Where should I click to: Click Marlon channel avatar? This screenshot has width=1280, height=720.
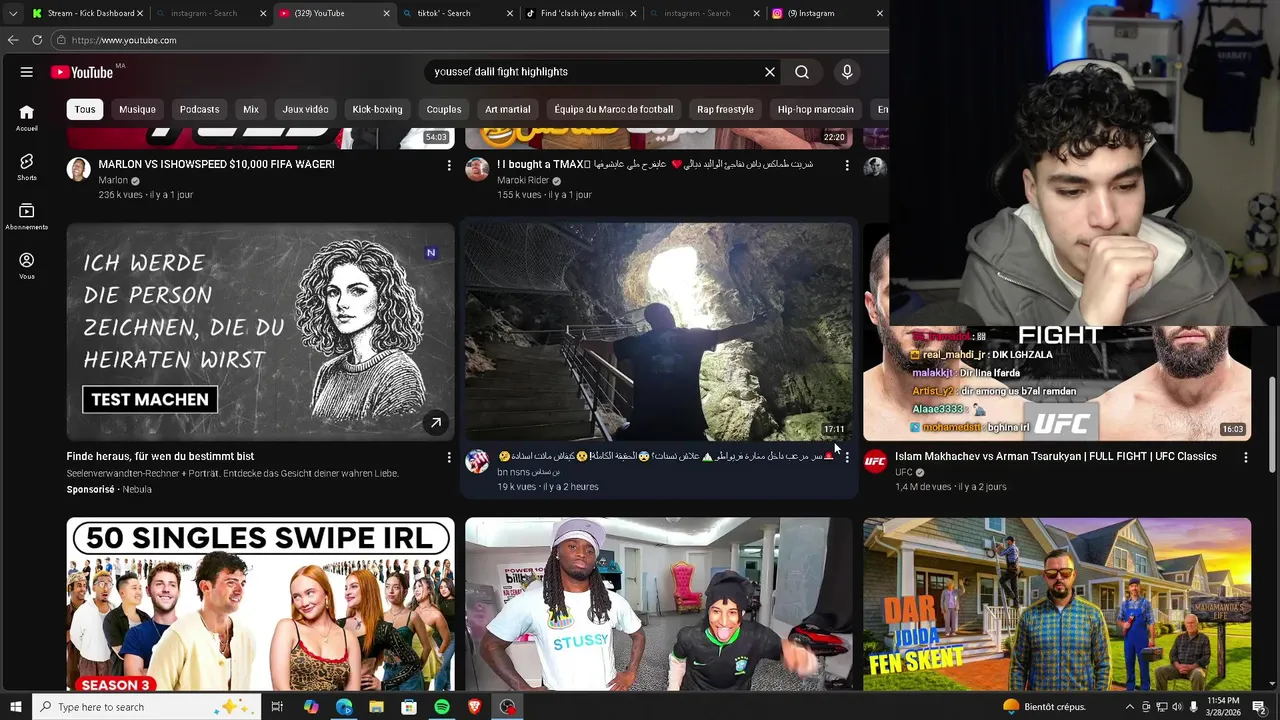pos(78,168)
